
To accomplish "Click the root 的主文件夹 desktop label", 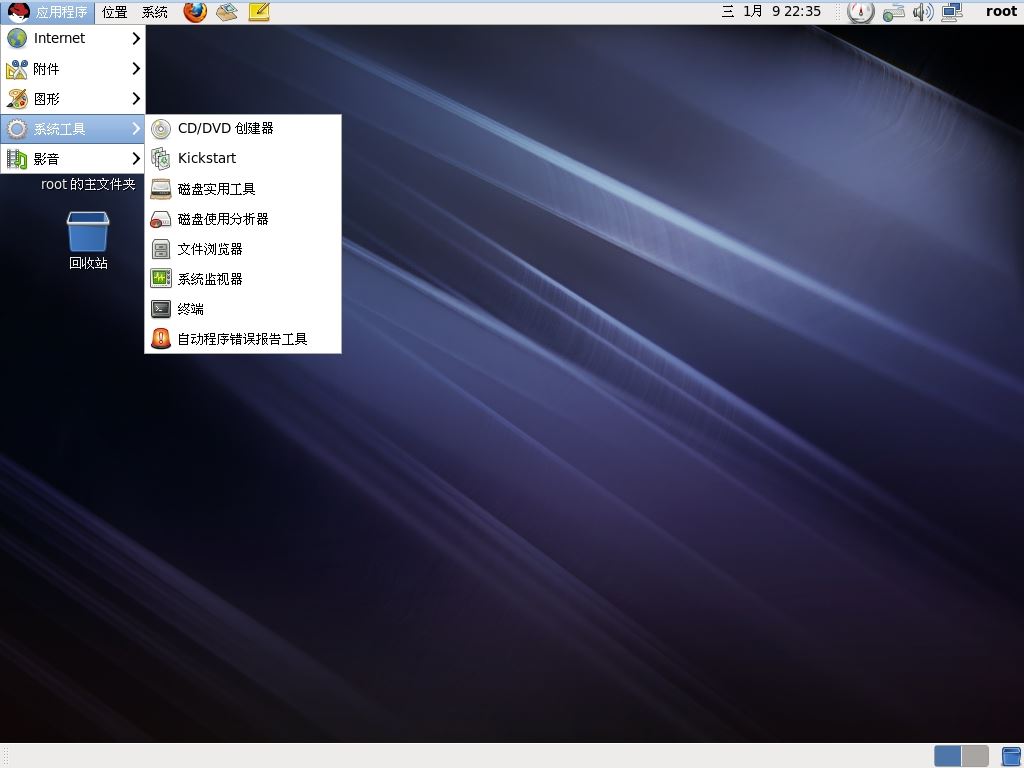I will (x=88, y=185).
